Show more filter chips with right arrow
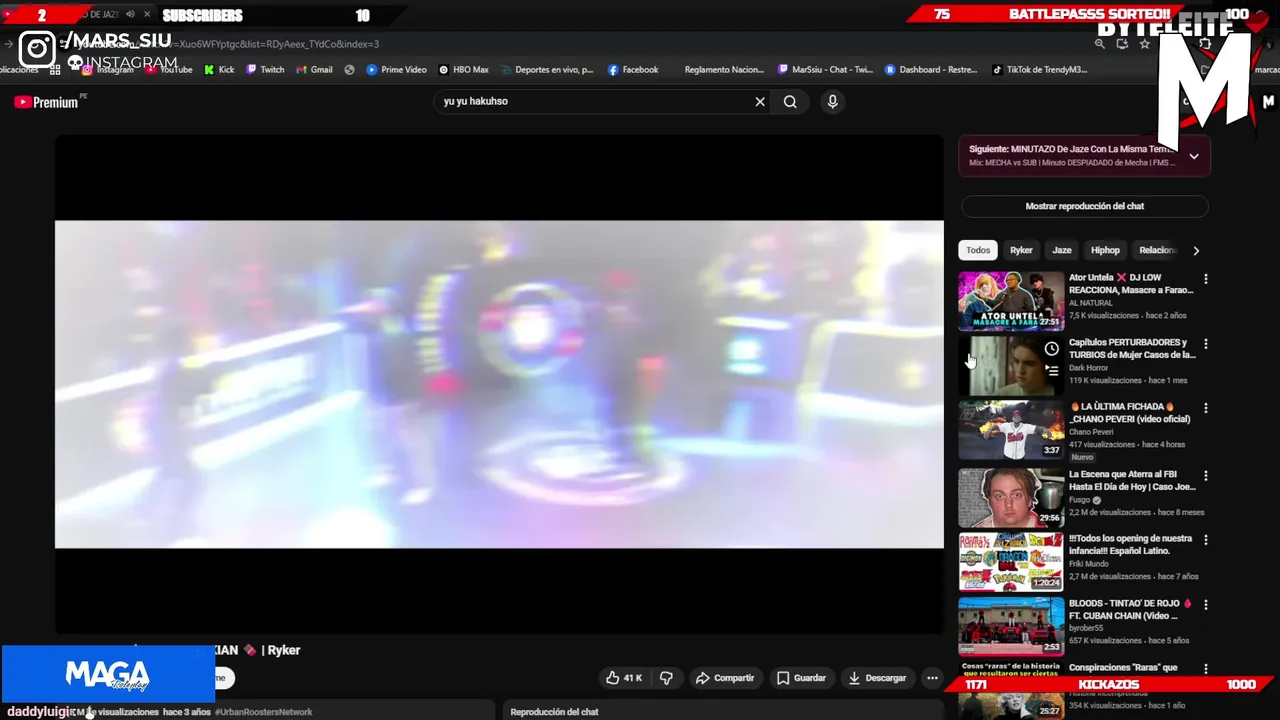 point(1196,251)
